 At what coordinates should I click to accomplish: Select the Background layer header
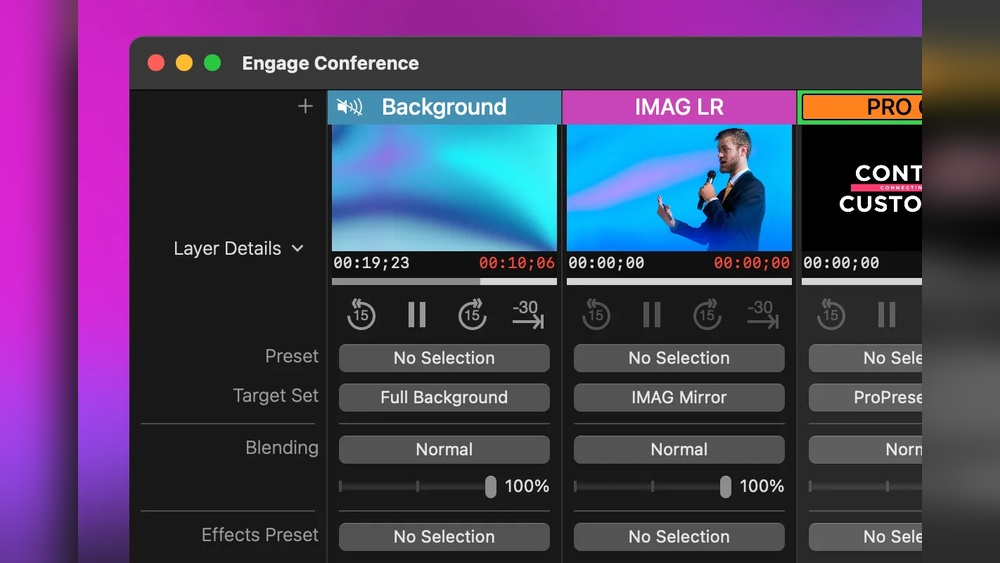pyautogui.click(x=444, y=107)
